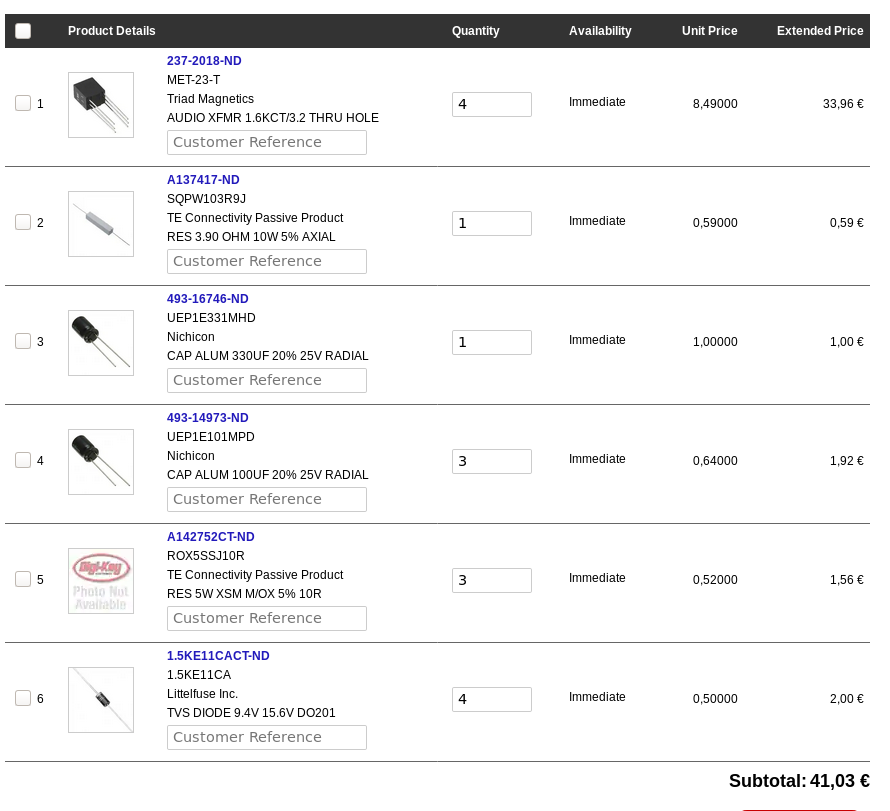Select the unit price 0,50000
The width and height of the screenshot is (890, 811).
click(x=715, y=699)
